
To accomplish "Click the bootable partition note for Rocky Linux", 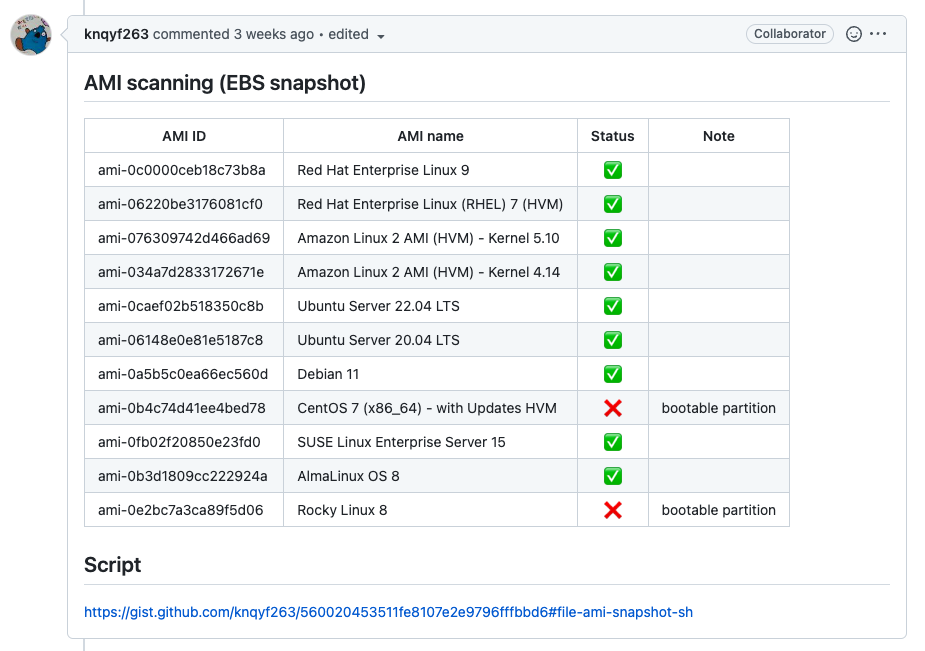I will (719, 510).
